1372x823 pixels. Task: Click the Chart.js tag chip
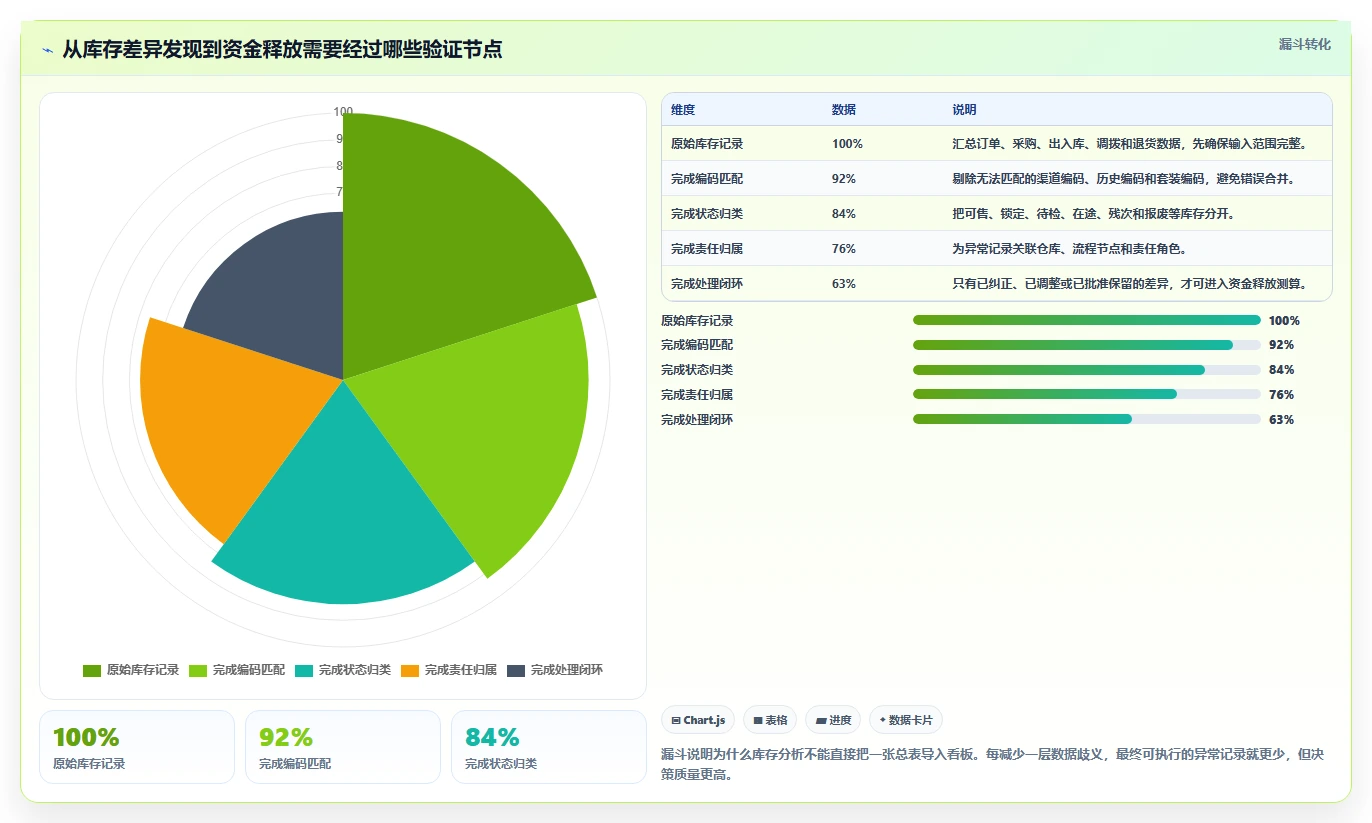click(698, 720)
